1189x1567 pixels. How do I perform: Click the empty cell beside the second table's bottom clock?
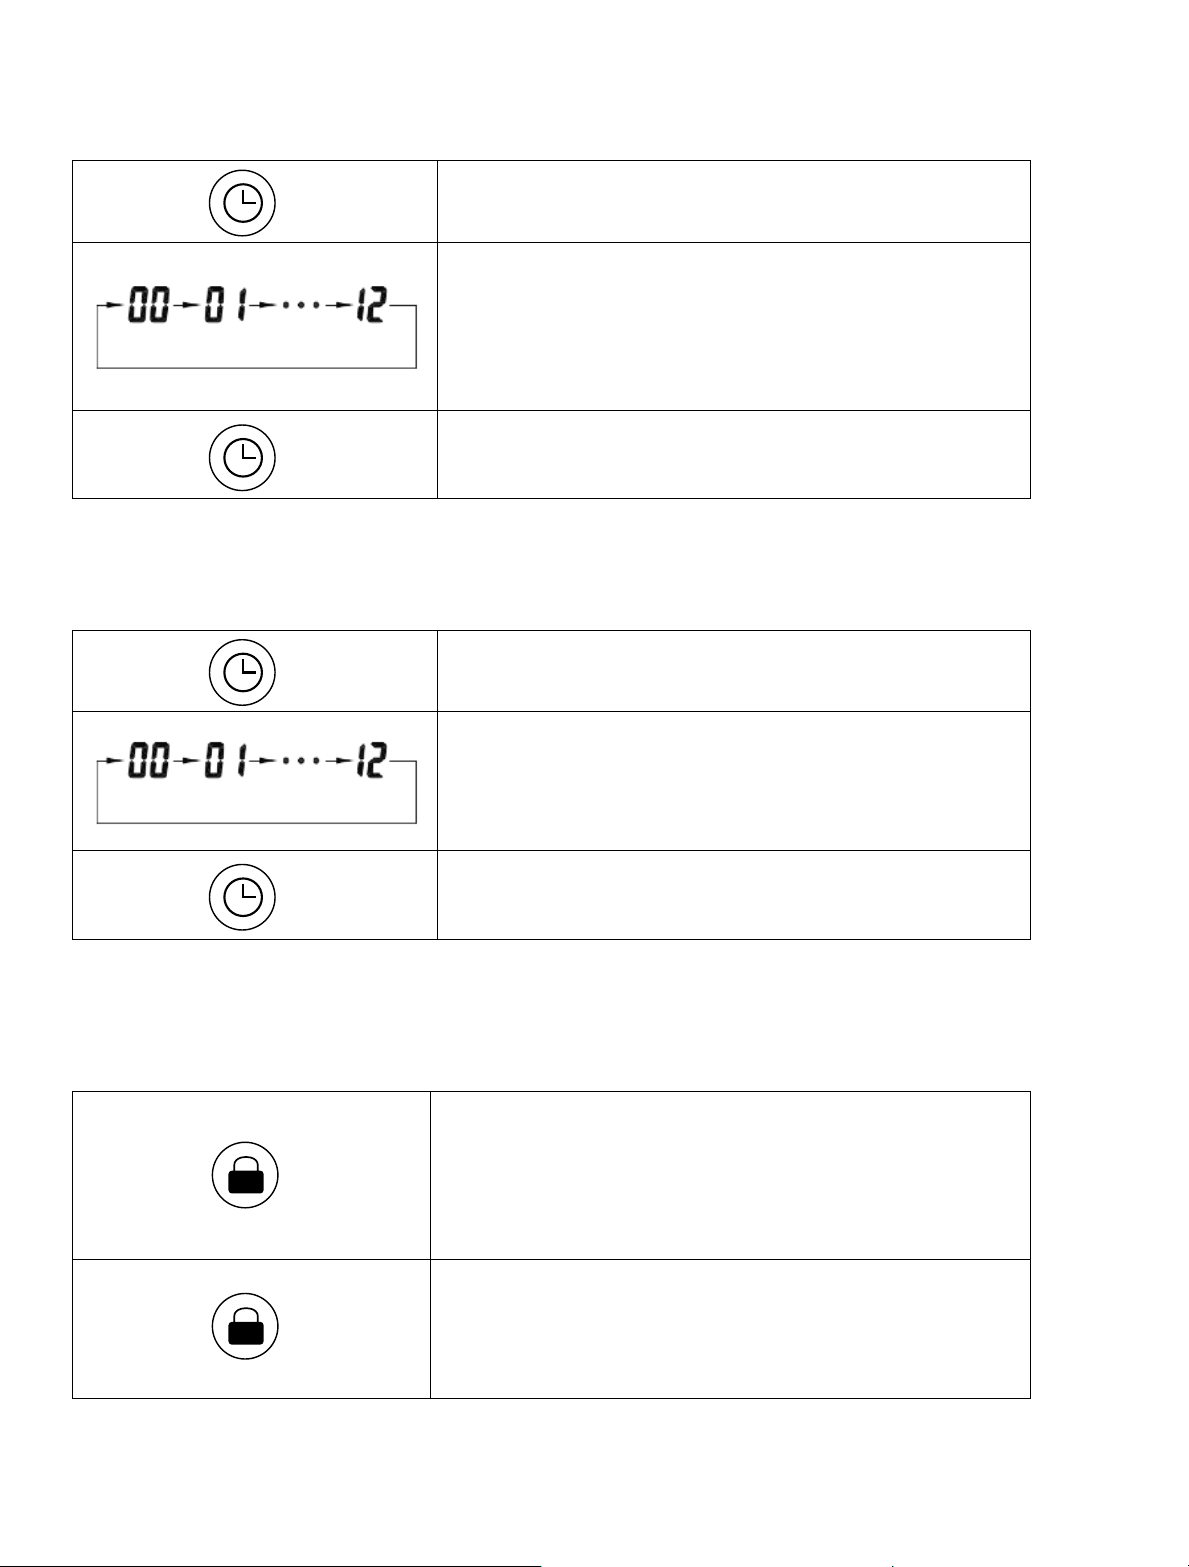tap(733, 895)
